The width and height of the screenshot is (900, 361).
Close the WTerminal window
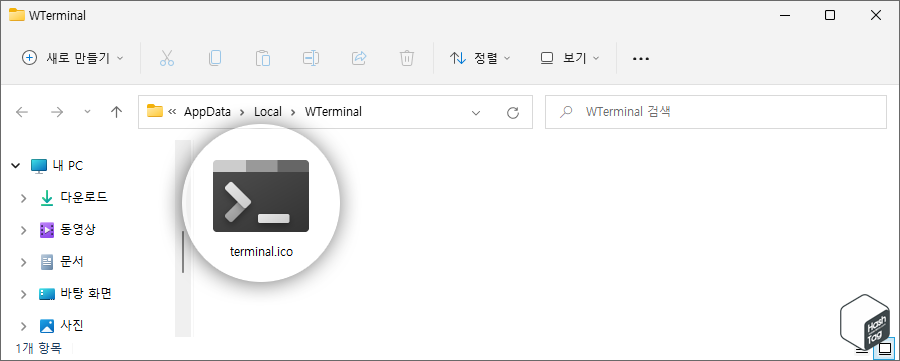tap(876, 15)
